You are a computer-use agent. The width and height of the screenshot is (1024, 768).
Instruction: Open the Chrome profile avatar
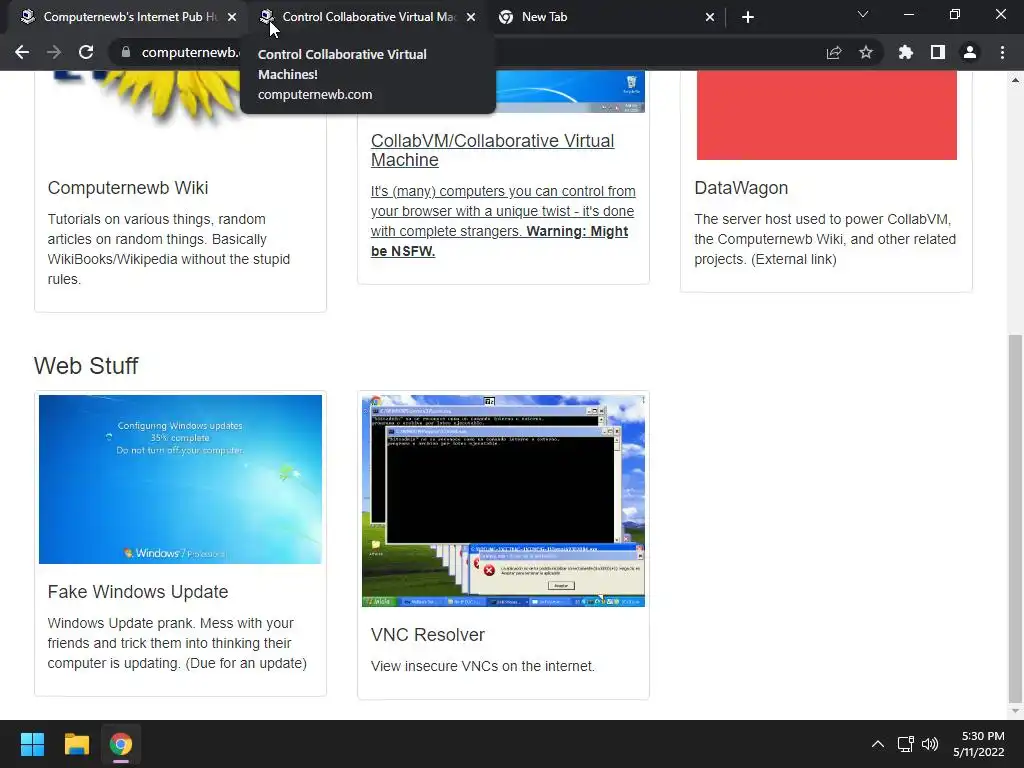point(970,52)
